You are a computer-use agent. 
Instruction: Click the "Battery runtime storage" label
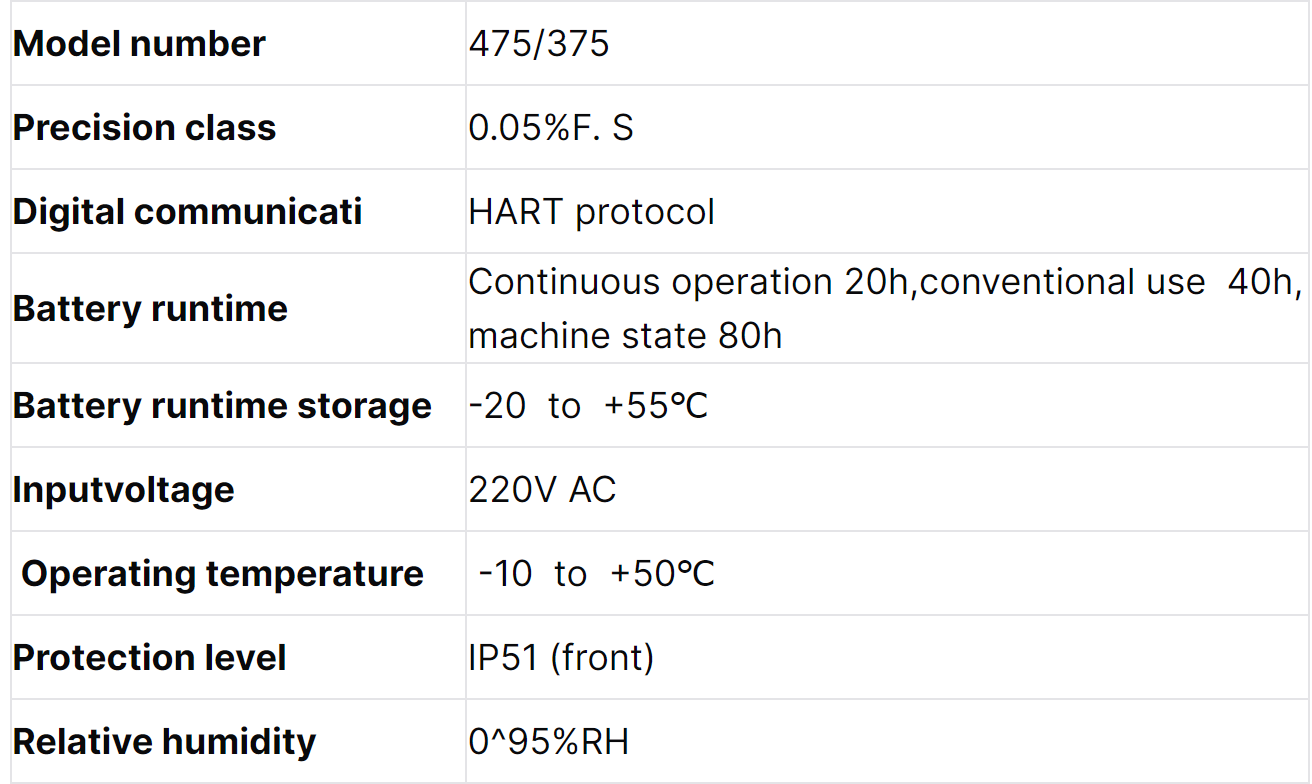pos(222,406)
